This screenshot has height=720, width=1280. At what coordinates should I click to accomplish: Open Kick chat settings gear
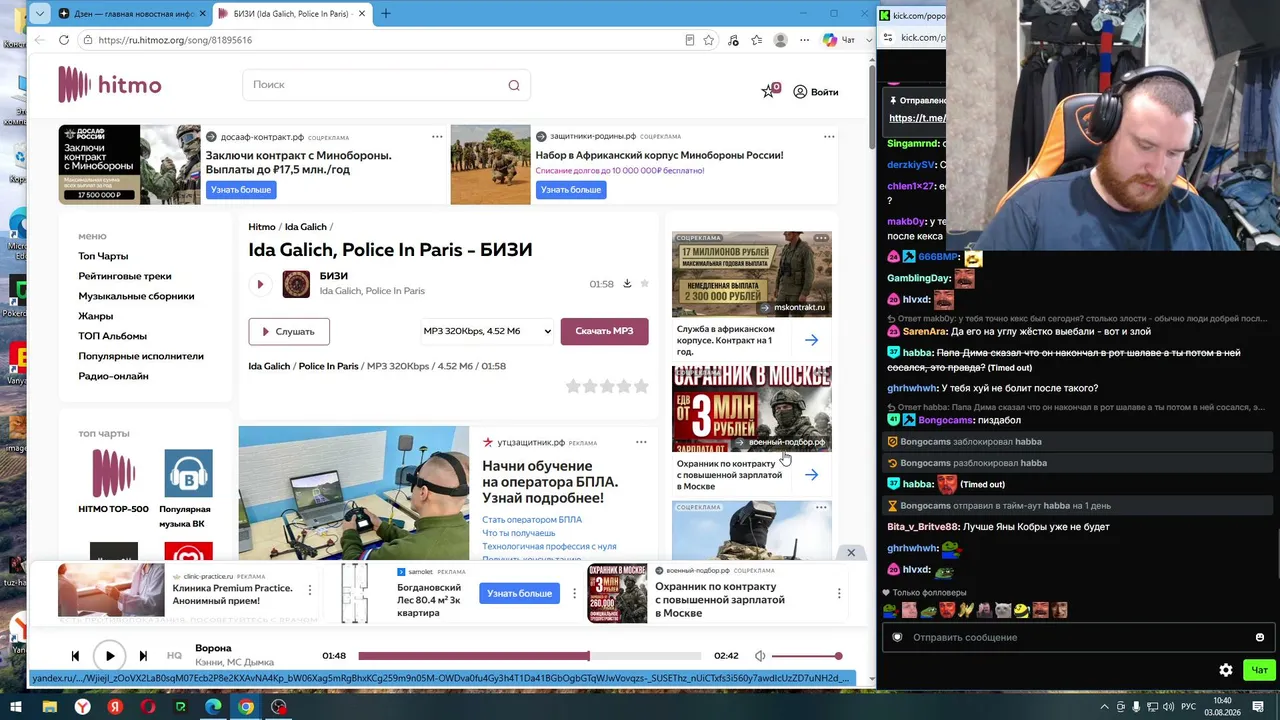click(x=1226, y=670)
